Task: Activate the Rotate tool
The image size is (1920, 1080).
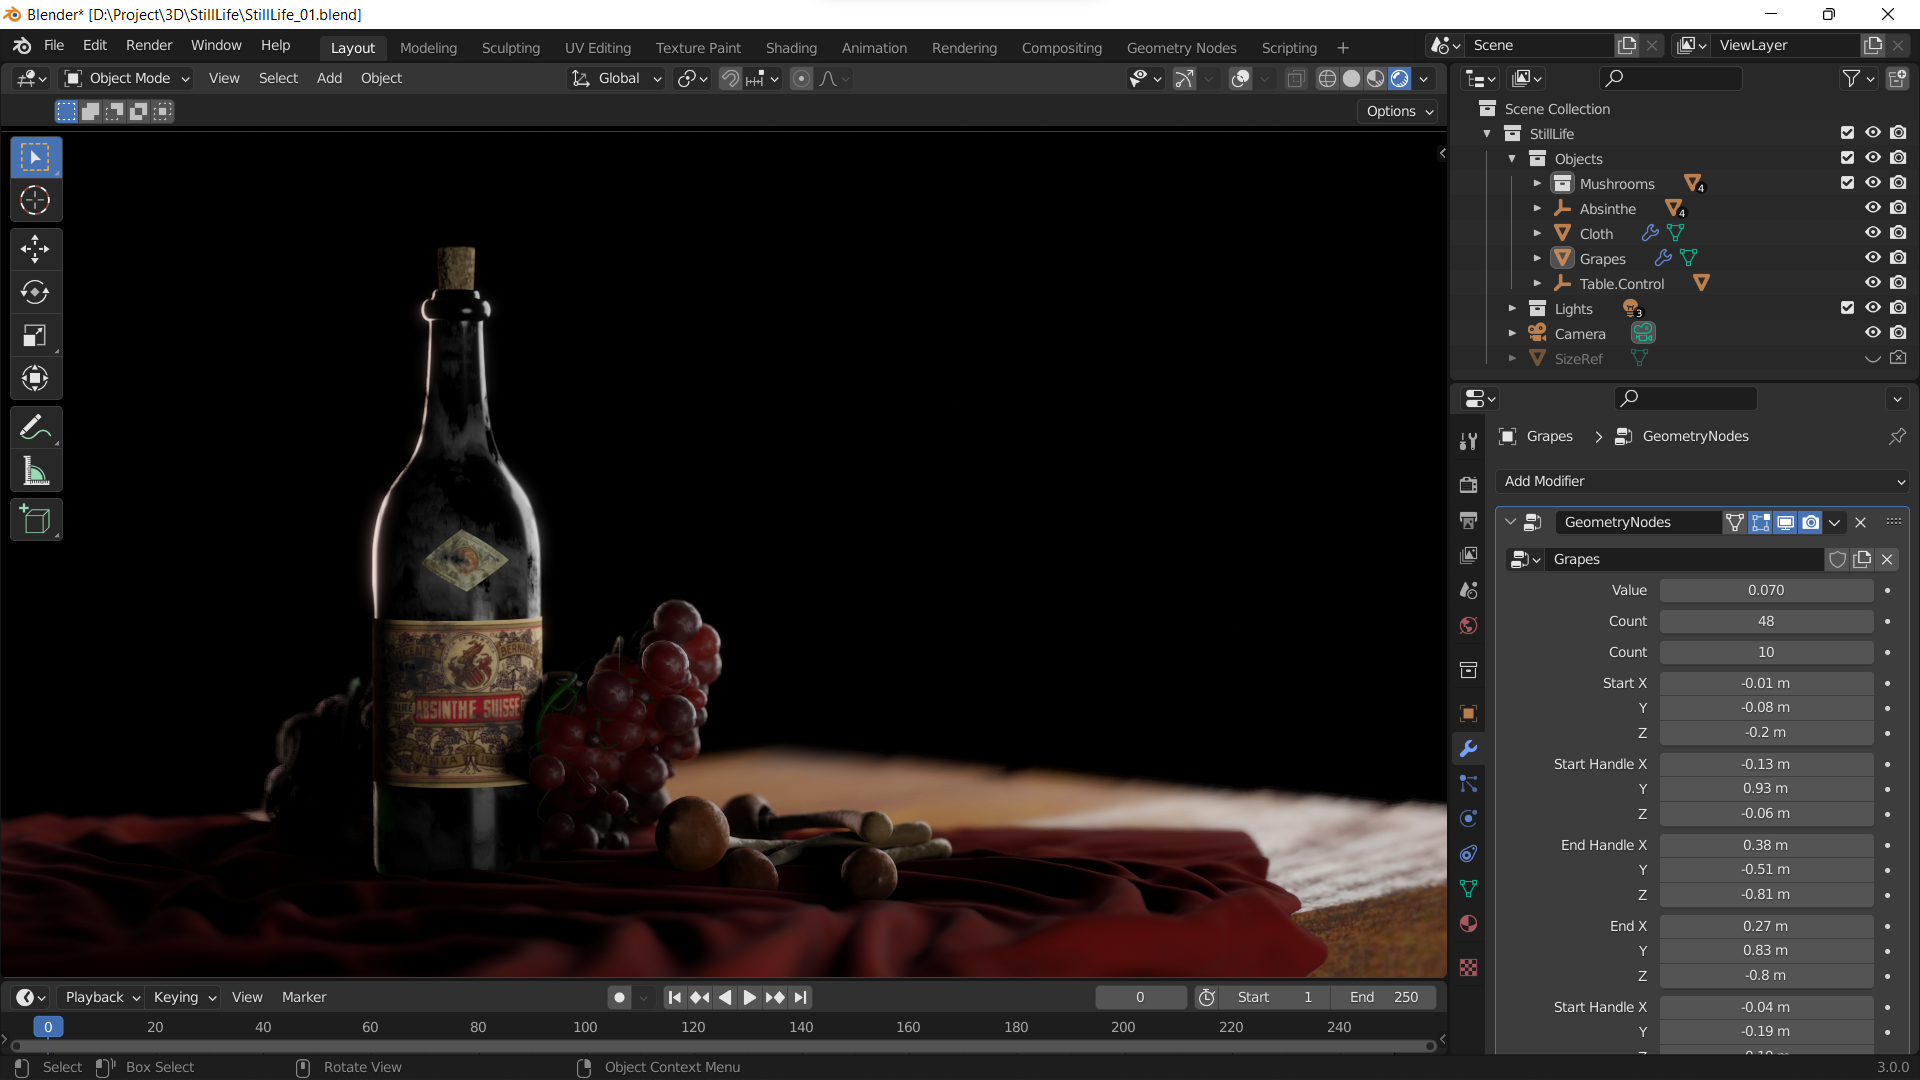Action: [x=35, y=292]
